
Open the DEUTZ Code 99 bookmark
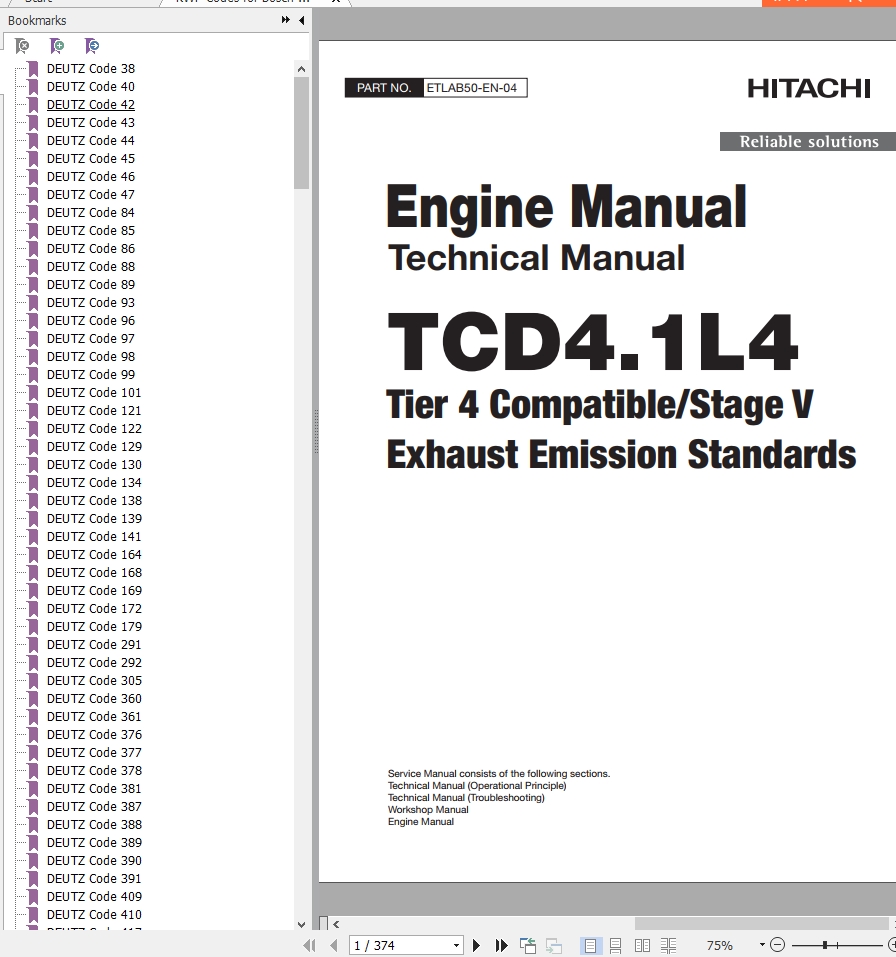(91, 375)
